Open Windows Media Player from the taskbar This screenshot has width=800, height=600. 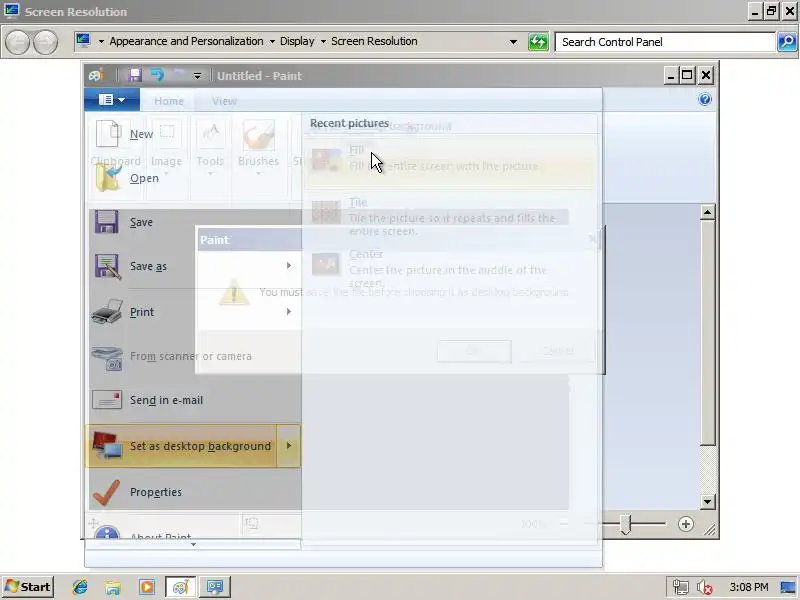point(146,587)
